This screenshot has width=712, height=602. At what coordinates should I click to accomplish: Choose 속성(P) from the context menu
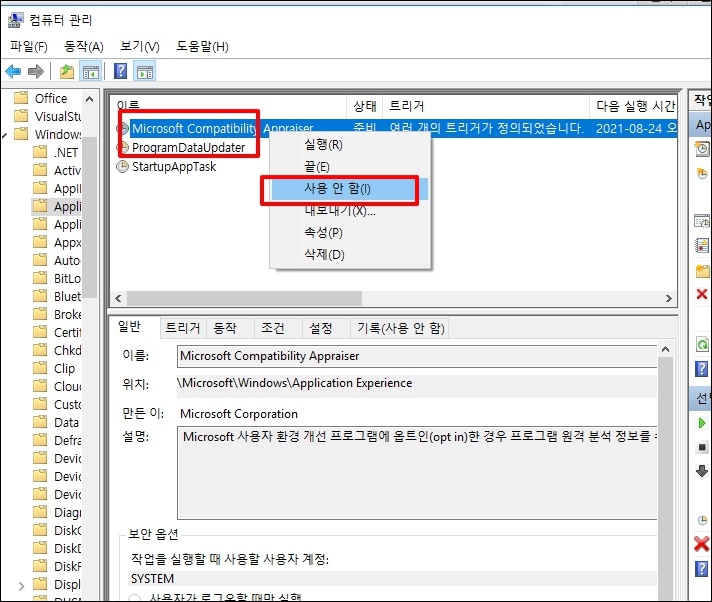[350, 232]
